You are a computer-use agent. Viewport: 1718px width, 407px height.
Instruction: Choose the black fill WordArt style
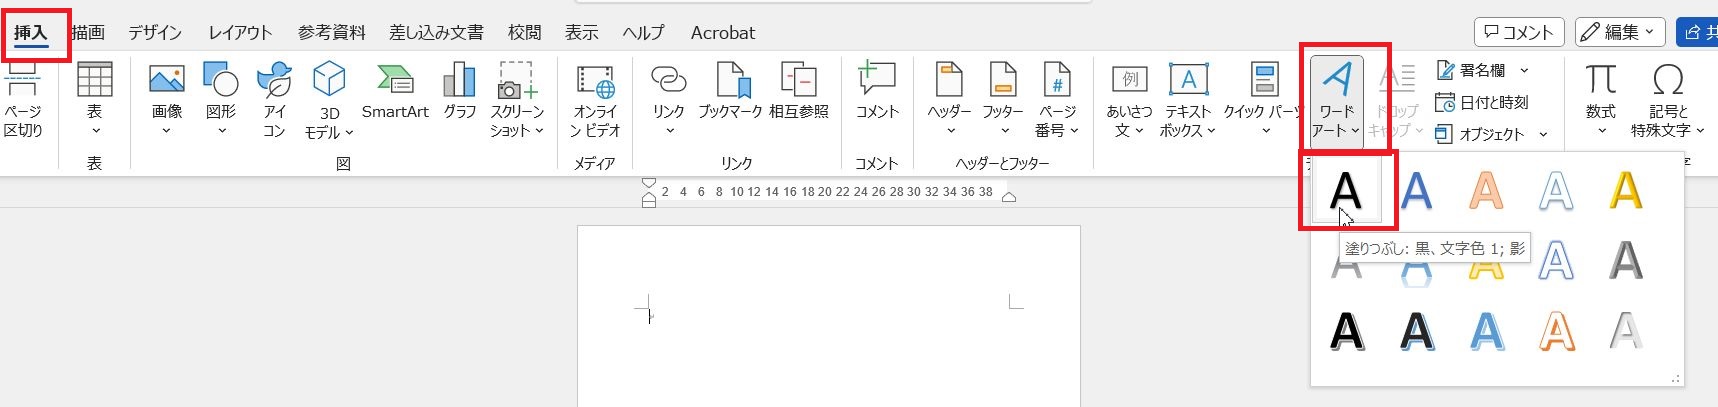(x=1346, y=190)
